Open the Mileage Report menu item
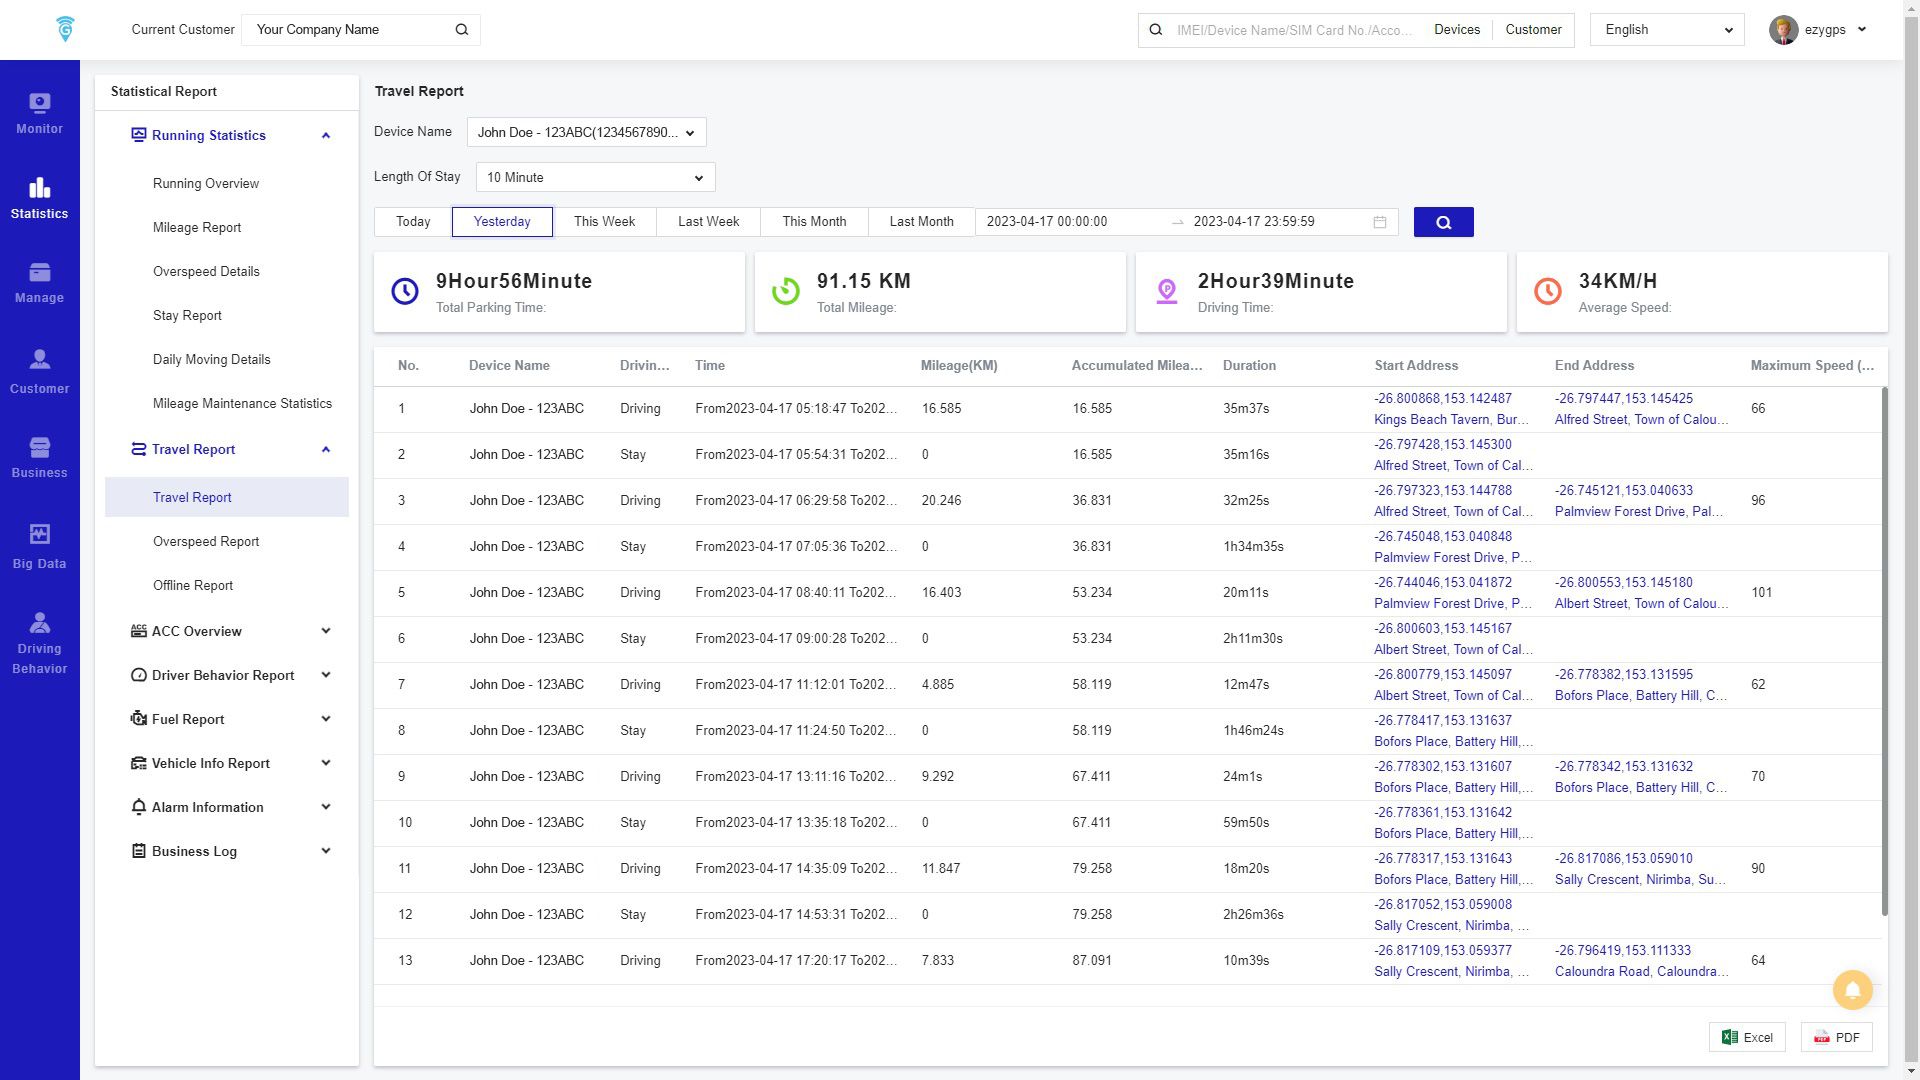The height and width of the screenshot is (1080, 1920). (x=196, y=227)
